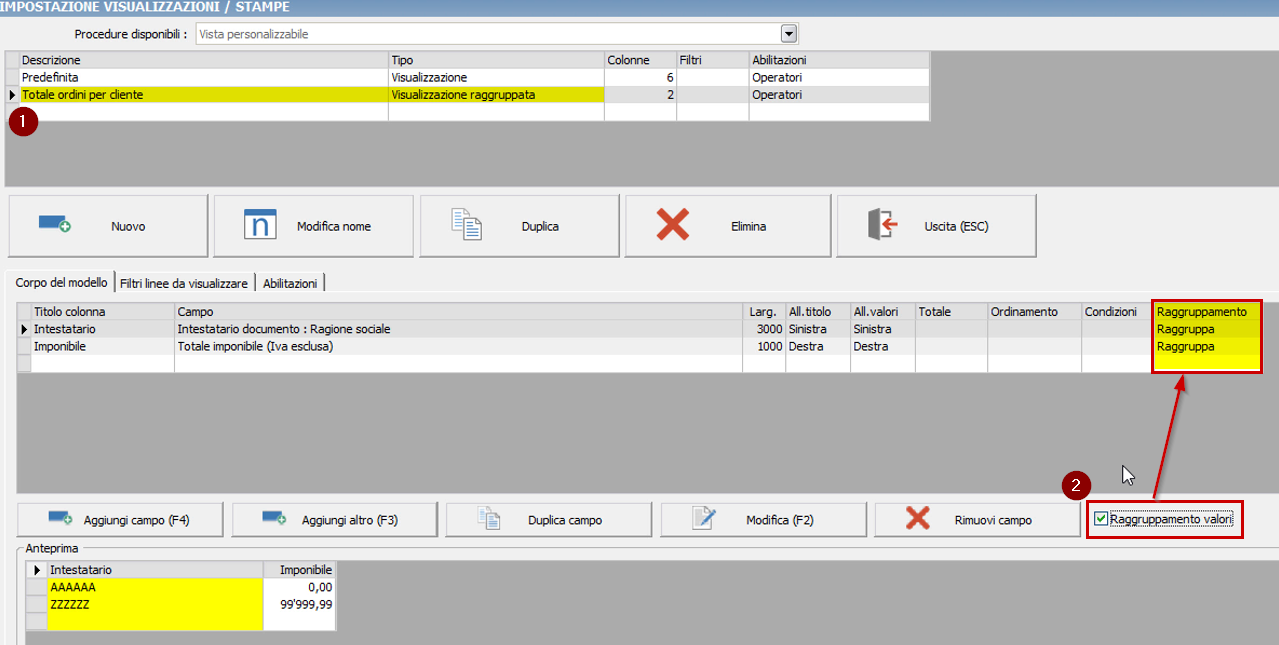
Task: Click the Descrizione column header
Action: [x=204, y=60]
